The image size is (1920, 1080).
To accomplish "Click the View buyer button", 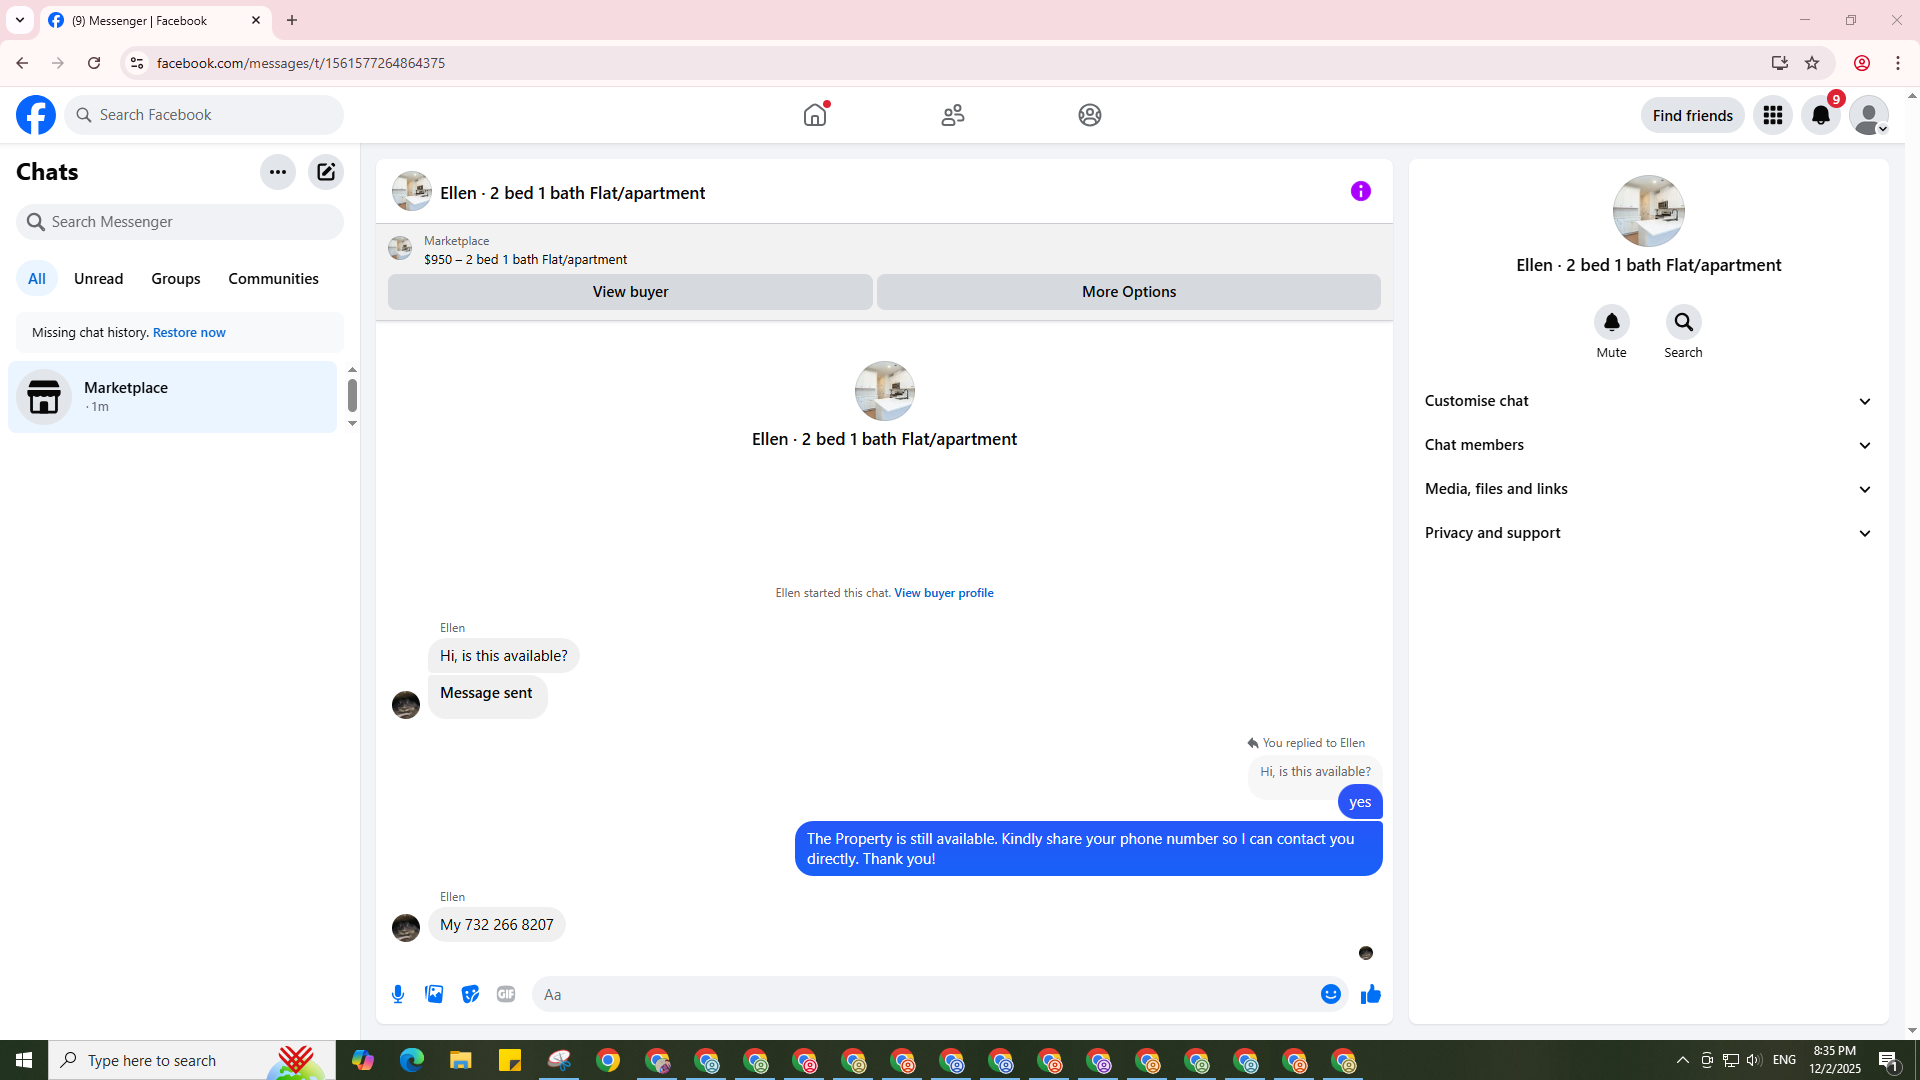I will (630, 292).
